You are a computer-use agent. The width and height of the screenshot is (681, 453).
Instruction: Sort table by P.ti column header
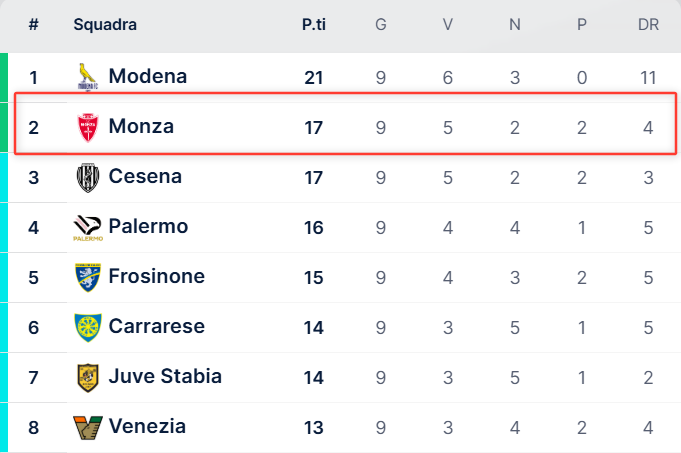tap(313, 25)
